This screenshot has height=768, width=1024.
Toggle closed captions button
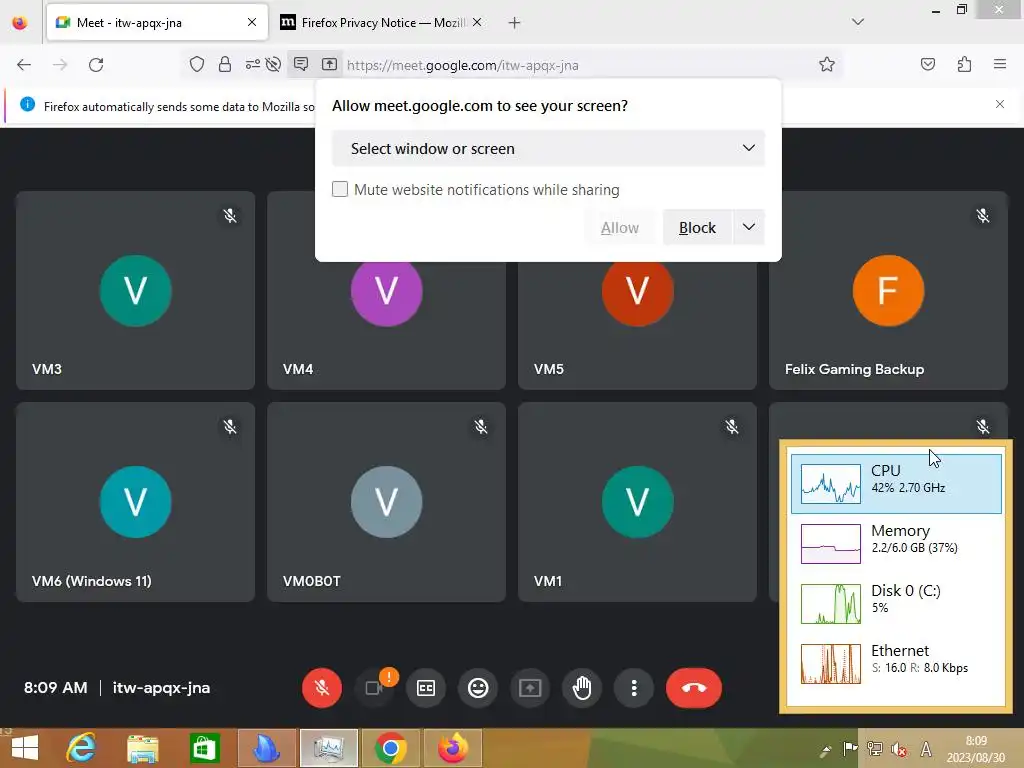(x=426, y=688)
